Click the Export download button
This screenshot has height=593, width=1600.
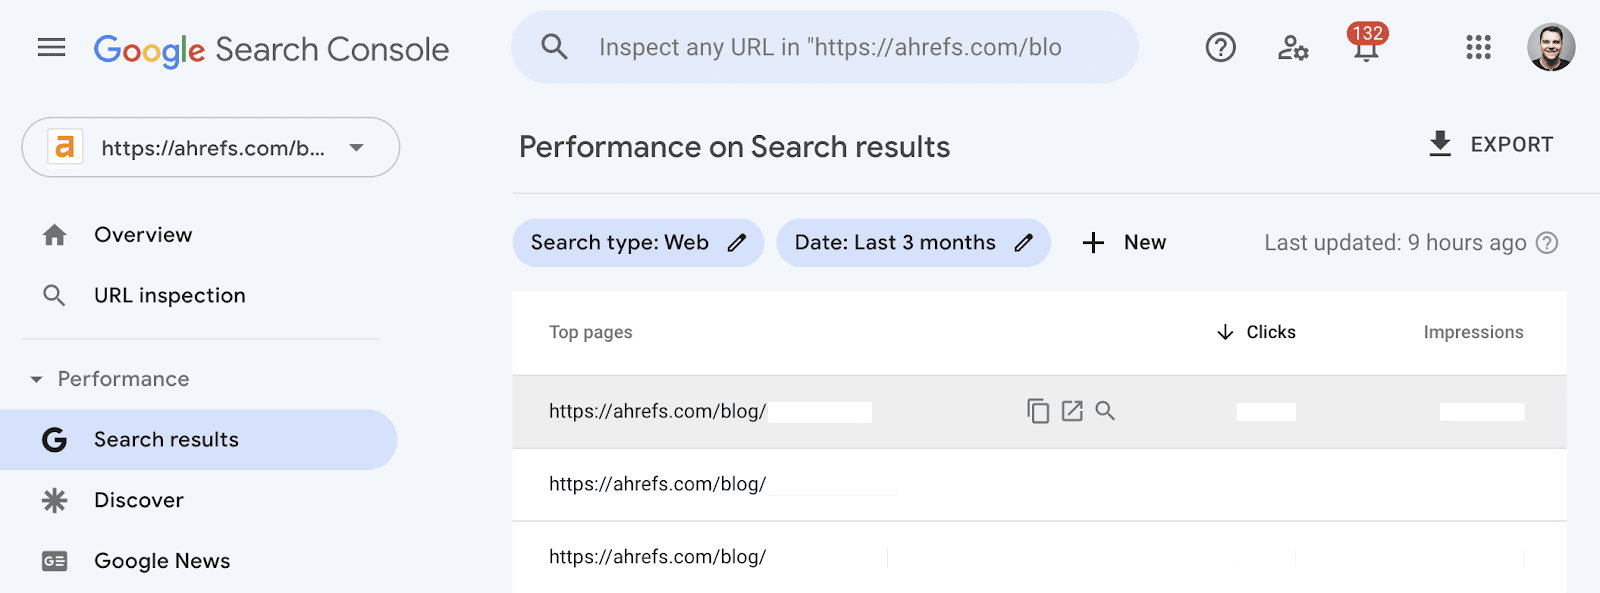click(1490, 145)
